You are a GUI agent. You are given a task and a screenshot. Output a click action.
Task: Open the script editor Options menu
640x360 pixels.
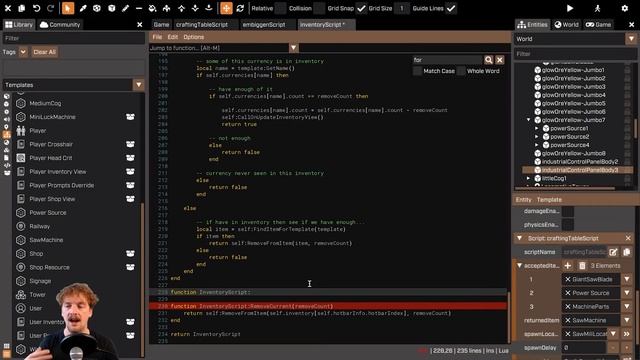(193, 37)
